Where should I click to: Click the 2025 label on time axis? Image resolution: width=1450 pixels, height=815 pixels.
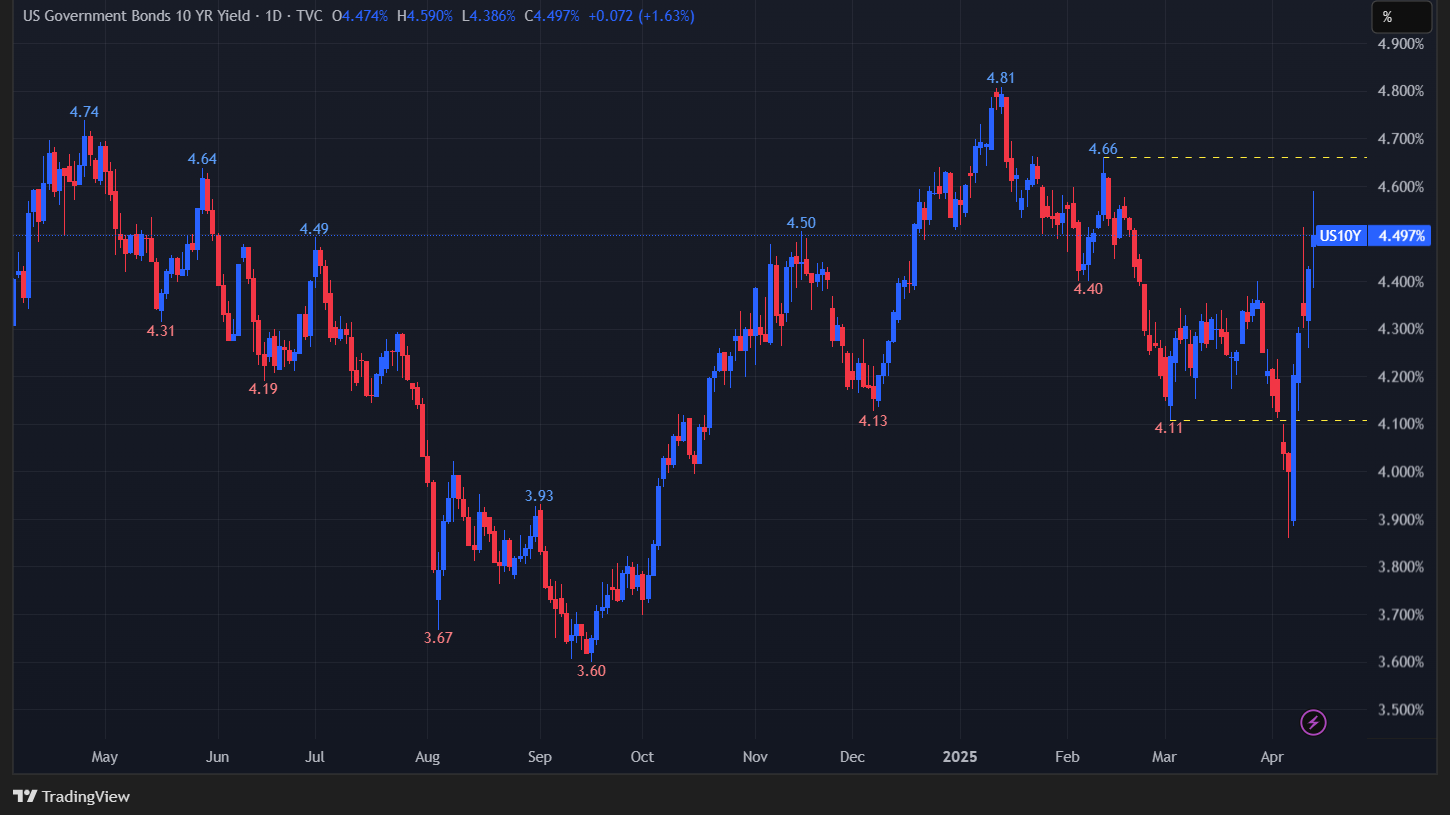pyautogui.click(x=961, y=757)
